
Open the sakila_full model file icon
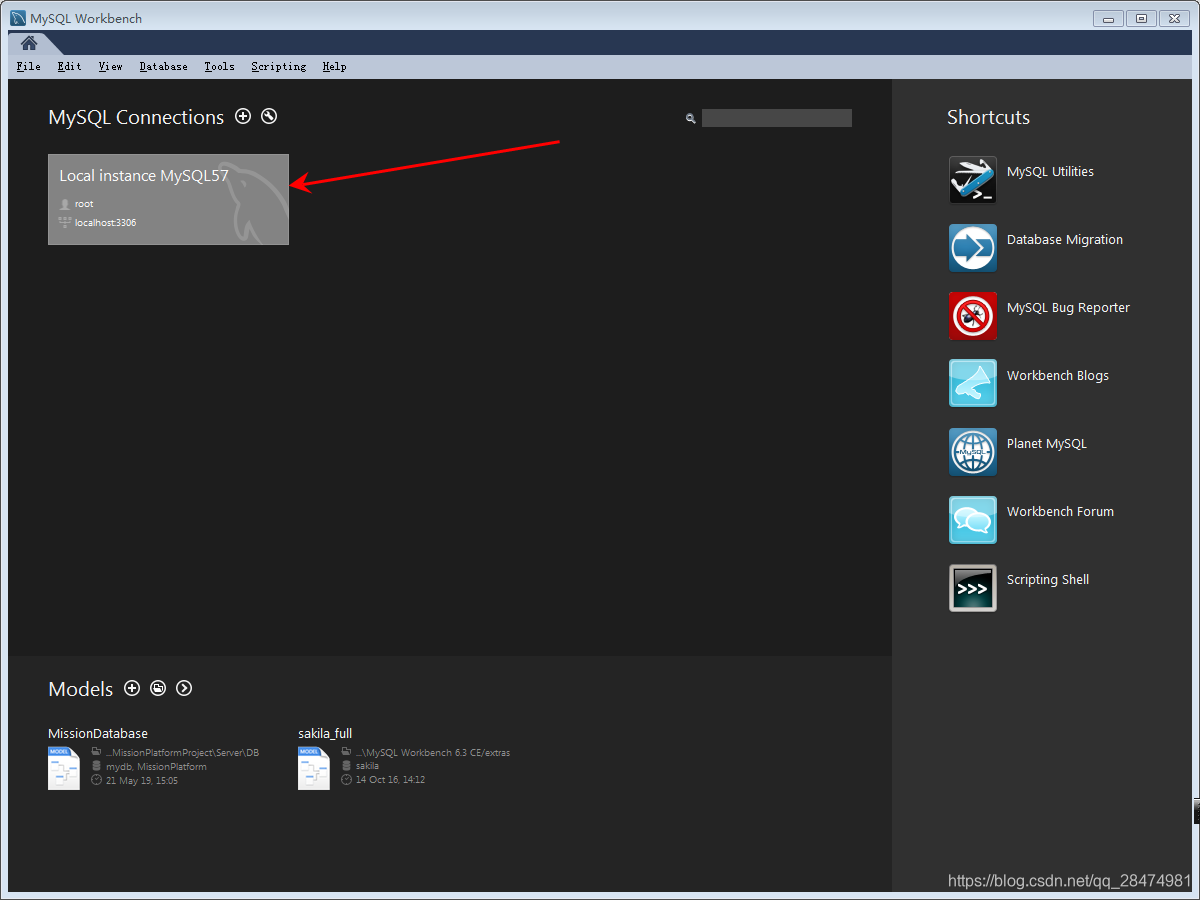click(314, 768)
